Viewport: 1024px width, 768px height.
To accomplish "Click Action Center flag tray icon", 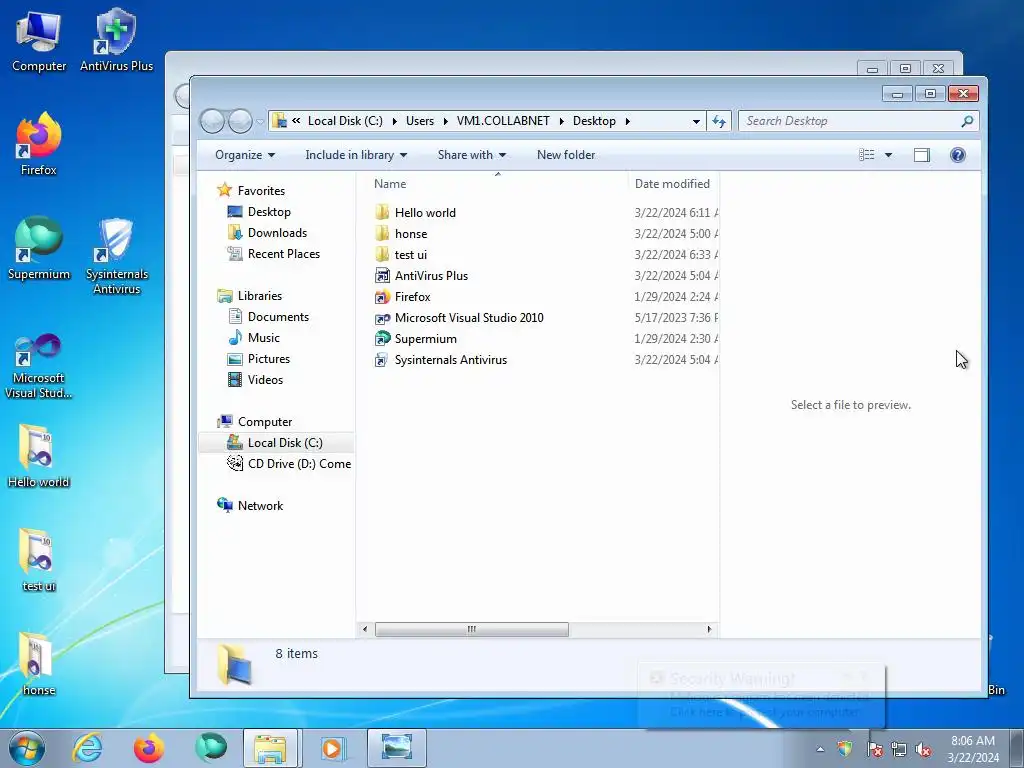I will coord(874,749).
